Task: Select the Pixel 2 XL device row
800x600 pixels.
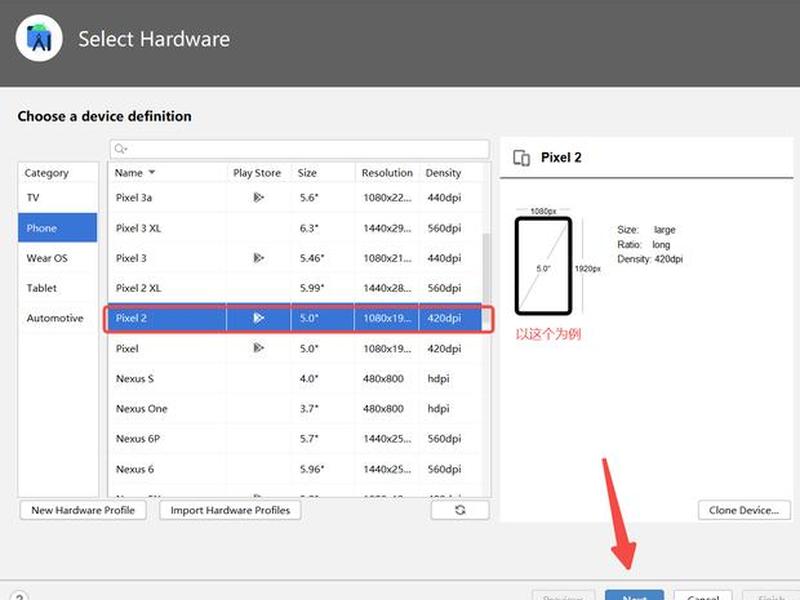Action: (295, 288)
